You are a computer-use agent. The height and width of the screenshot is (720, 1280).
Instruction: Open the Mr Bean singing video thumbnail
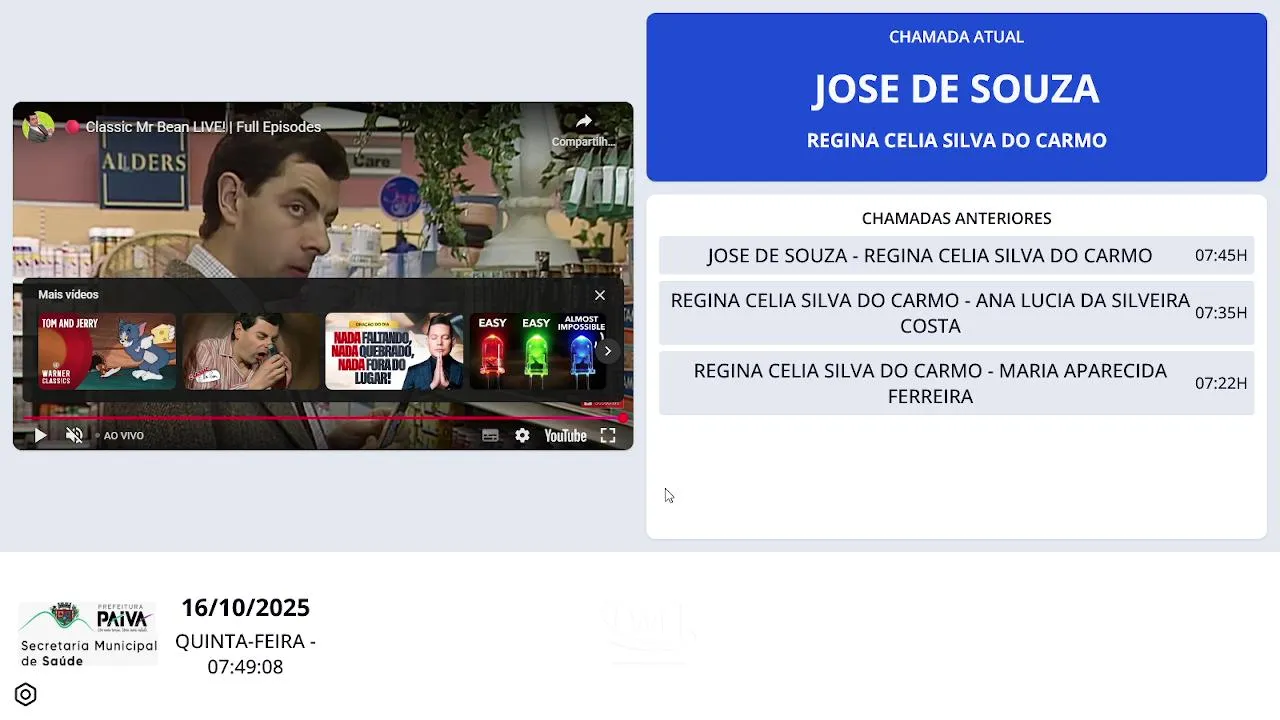click(x=250, y=351)
